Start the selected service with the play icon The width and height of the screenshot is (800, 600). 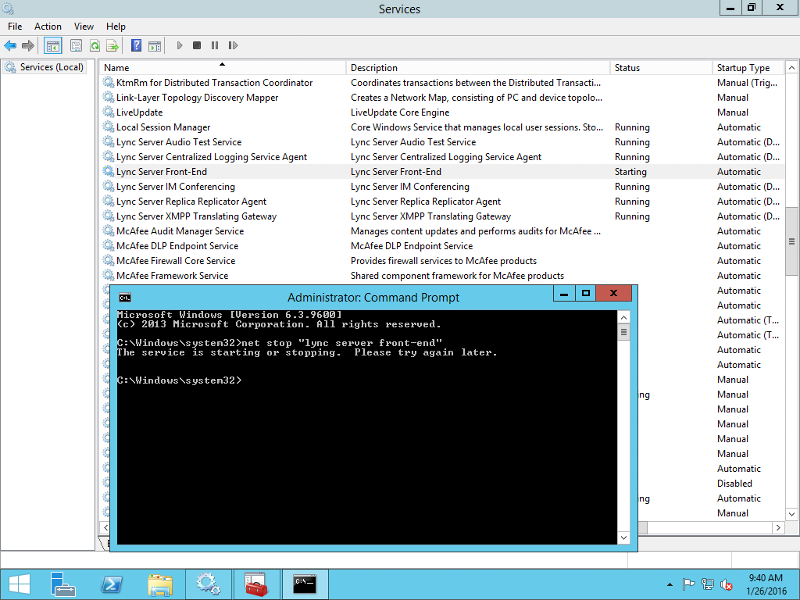point(180,45)
